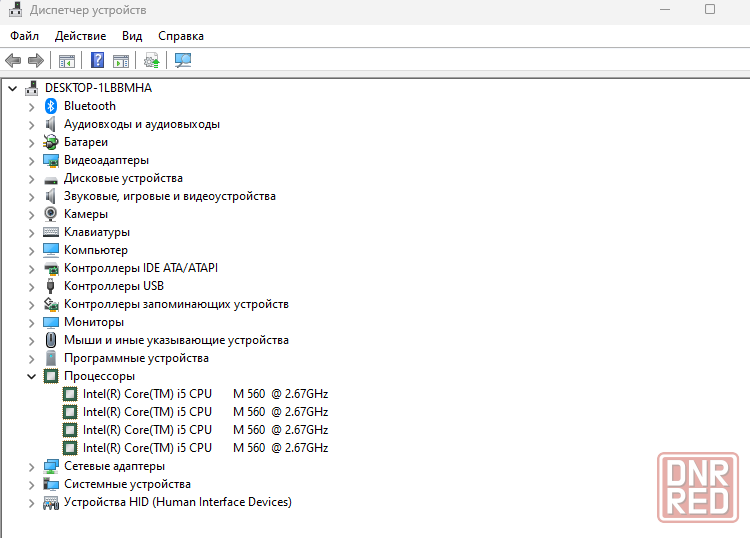Click the Bluetooth category icon
This screenshot has height=538, width=750.
point(51,106)
